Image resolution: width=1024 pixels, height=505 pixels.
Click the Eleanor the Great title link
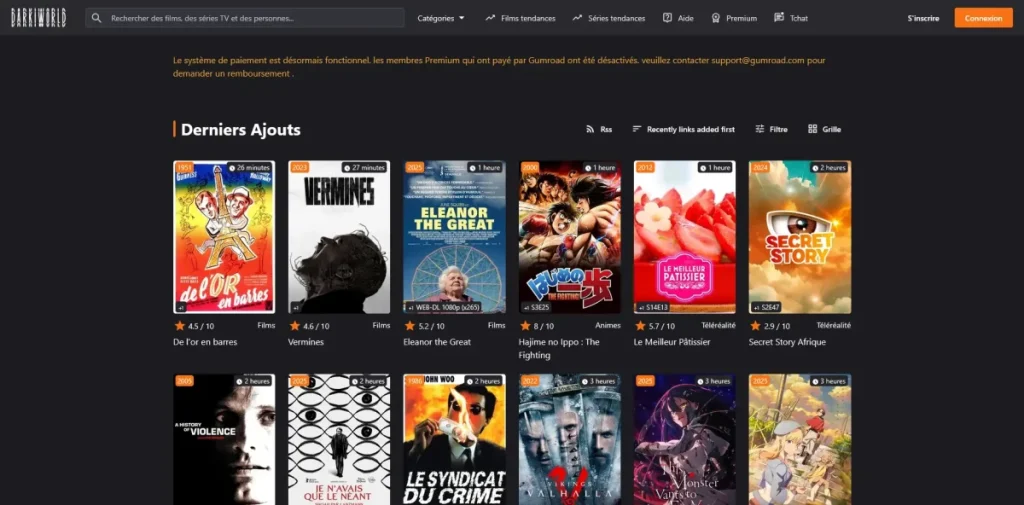pyautogui.click(x=437, y=342)
